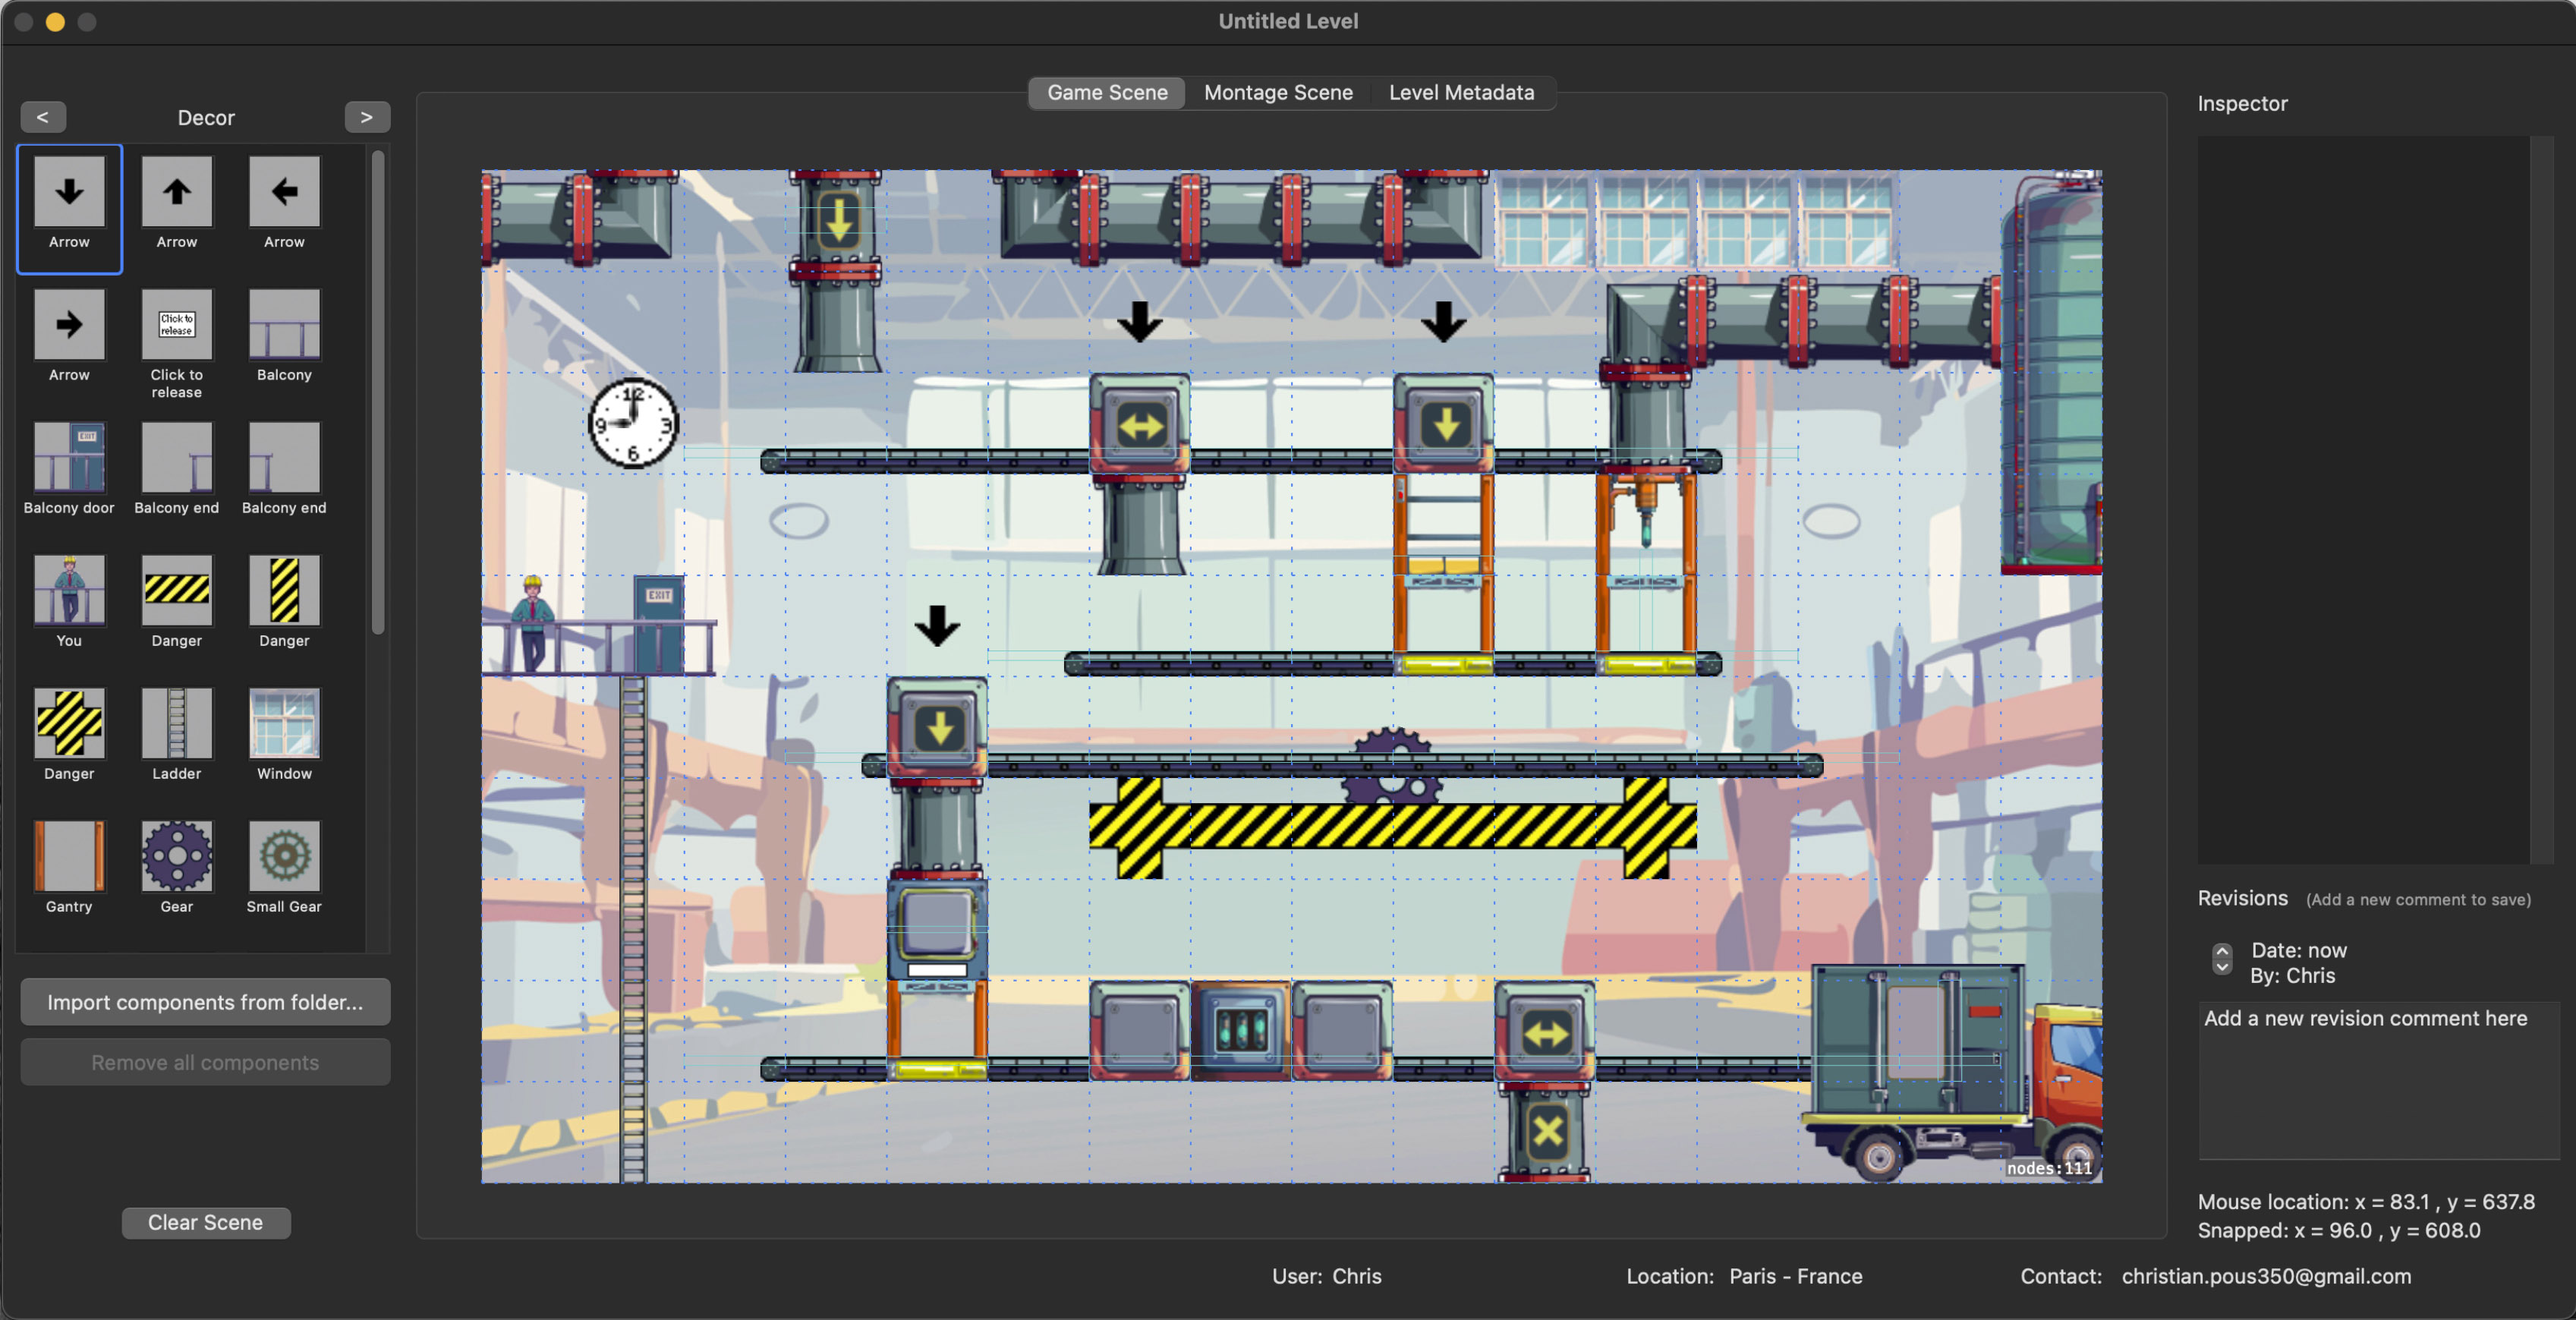Go to the previous component category

point(43,117)
